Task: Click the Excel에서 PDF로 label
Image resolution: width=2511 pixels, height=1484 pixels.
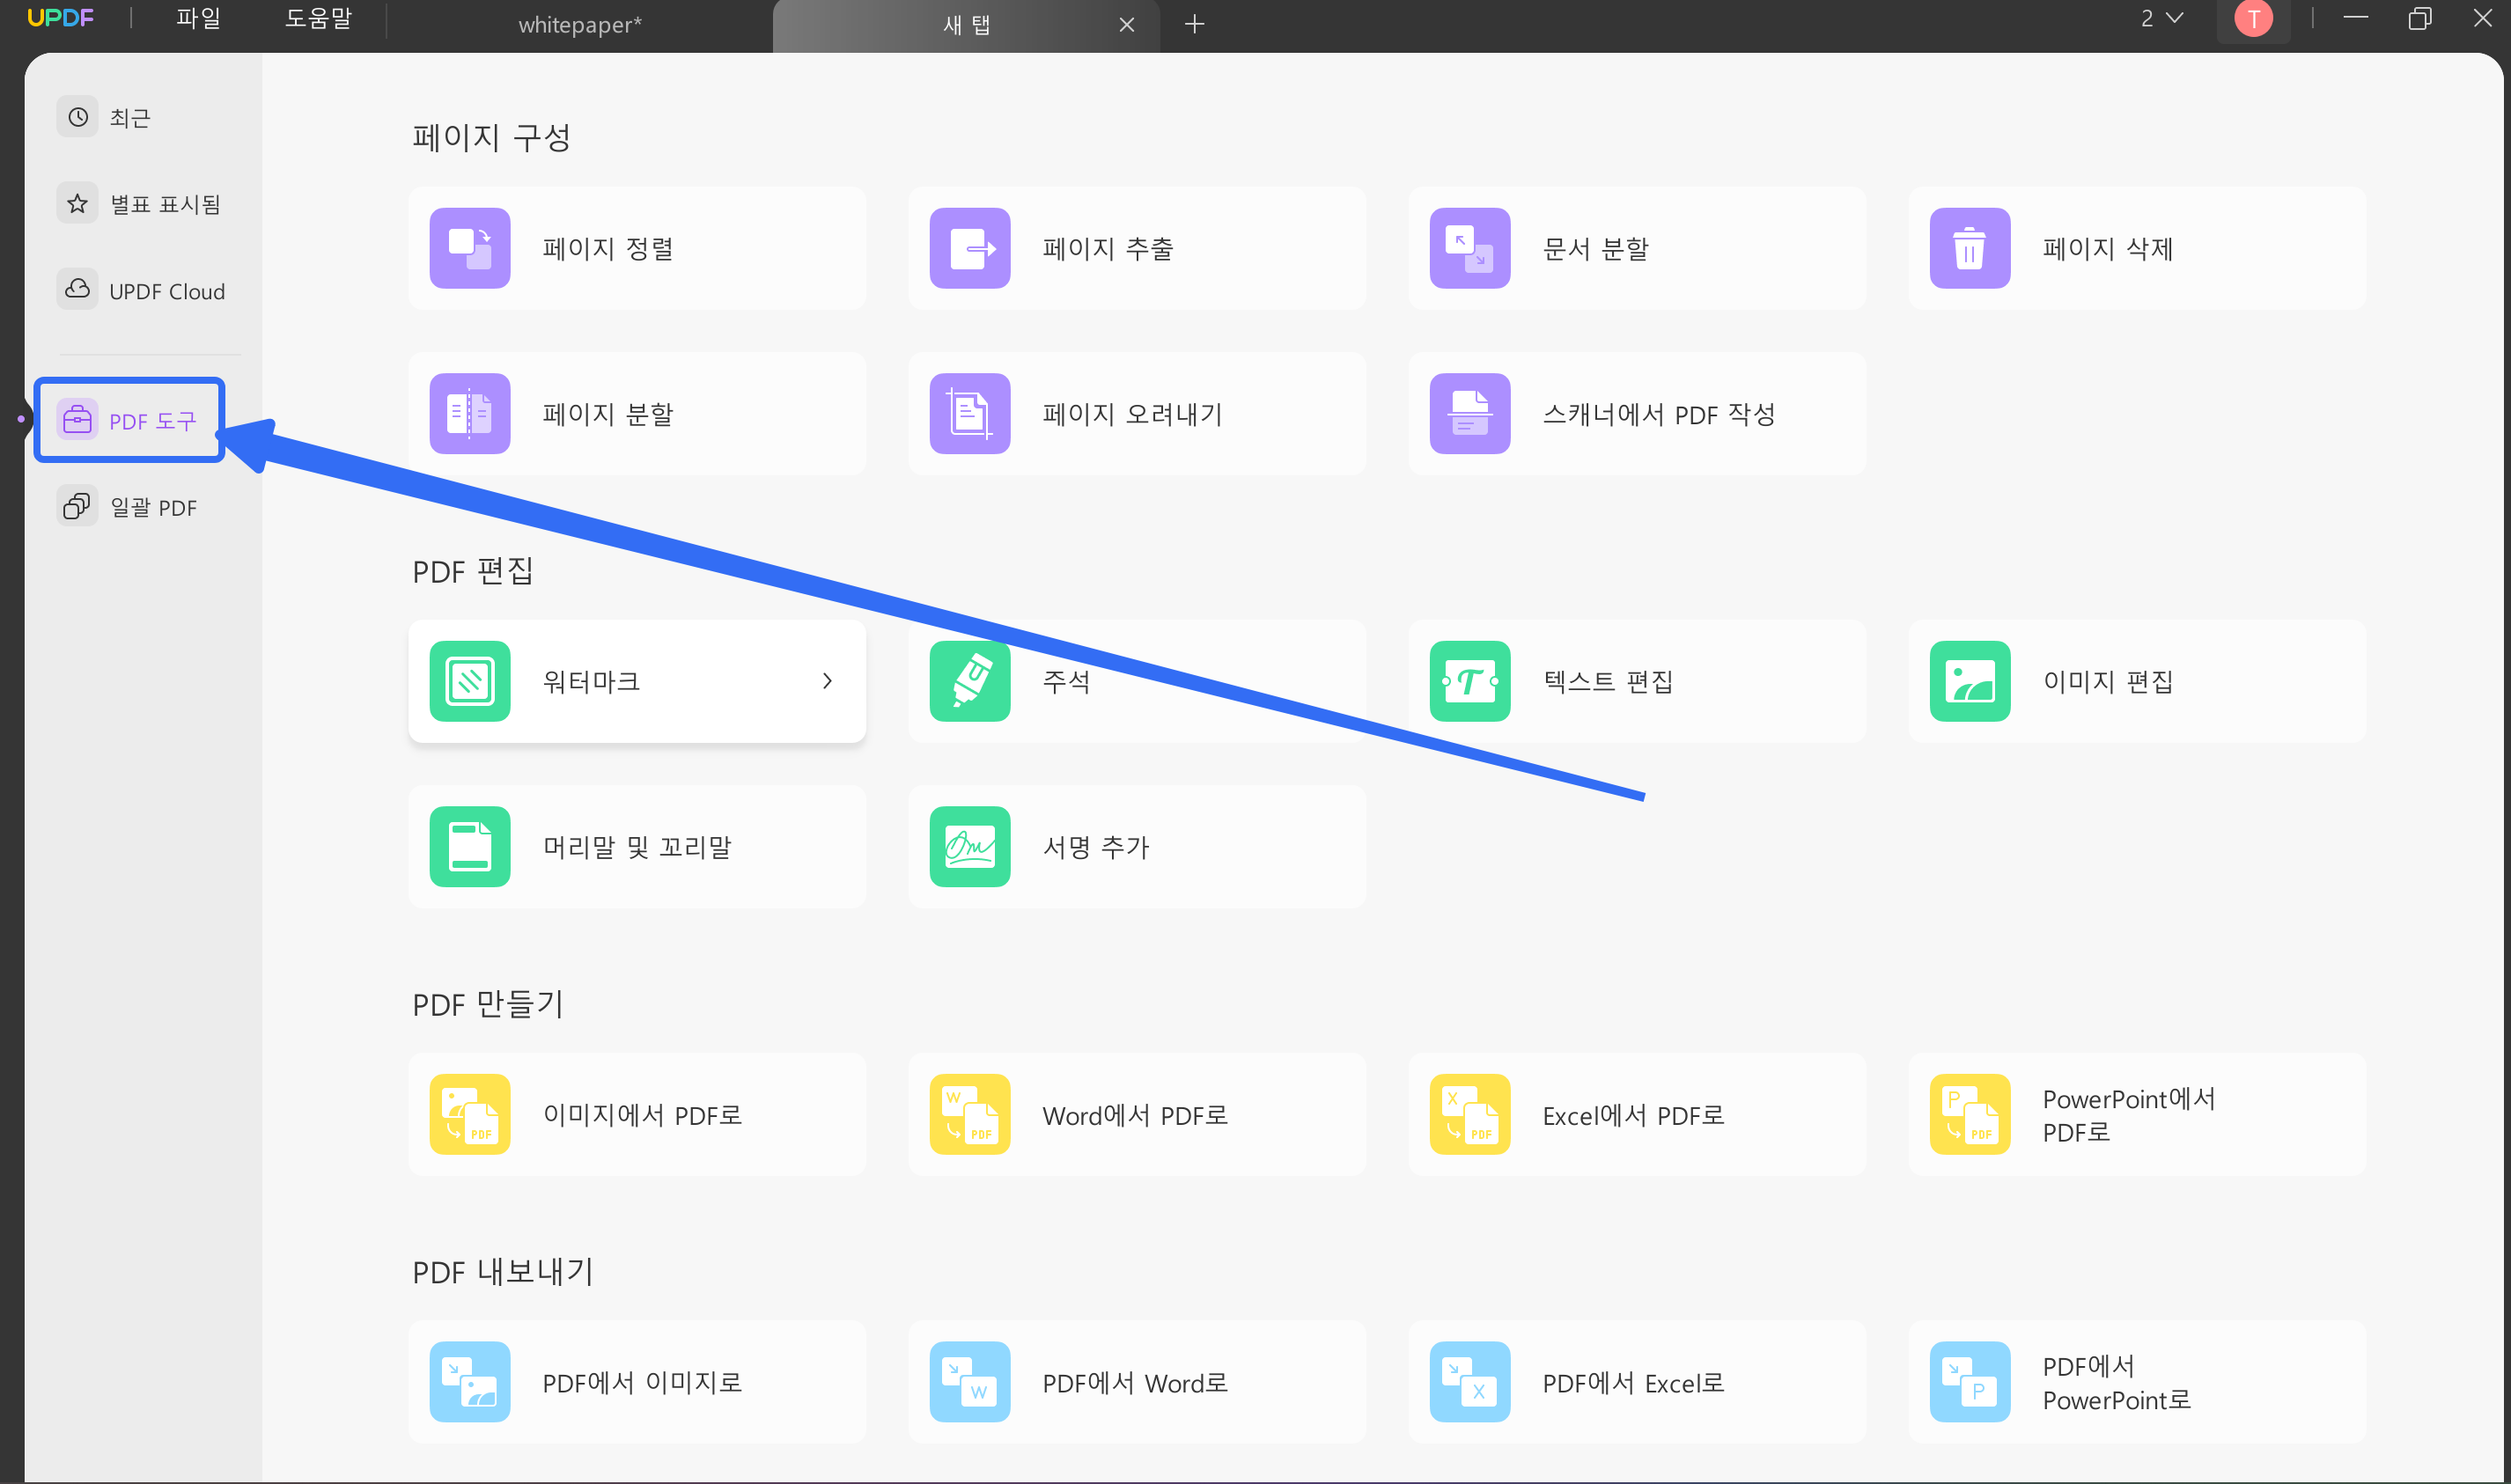Action: [1633, 1115]
